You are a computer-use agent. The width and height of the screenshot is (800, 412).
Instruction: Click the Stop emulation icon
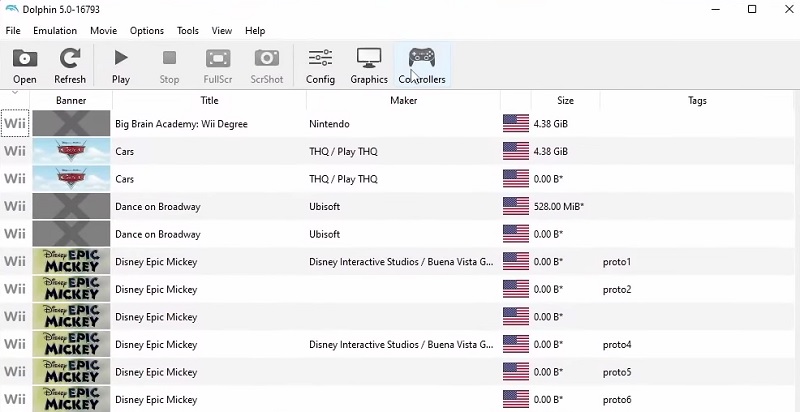click(x=169, y=66)
